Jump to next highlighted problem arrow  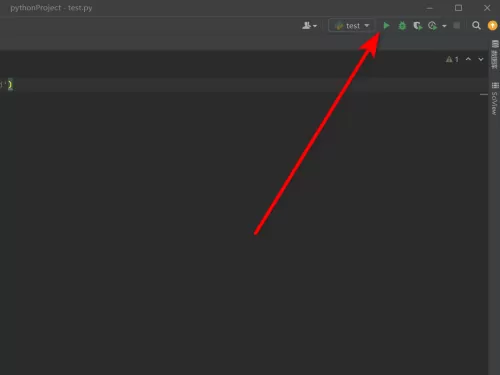481,59
